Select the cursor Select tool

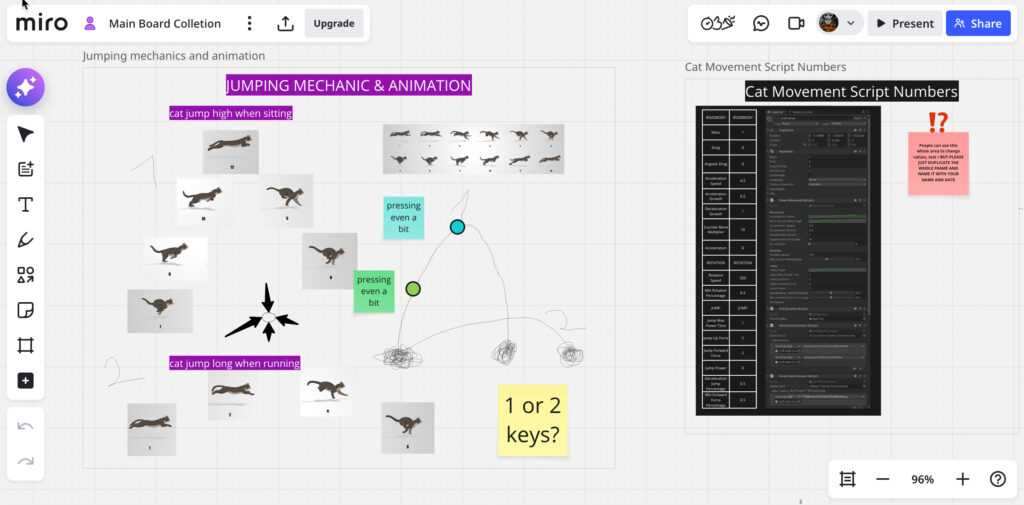[x=26, y=134]
